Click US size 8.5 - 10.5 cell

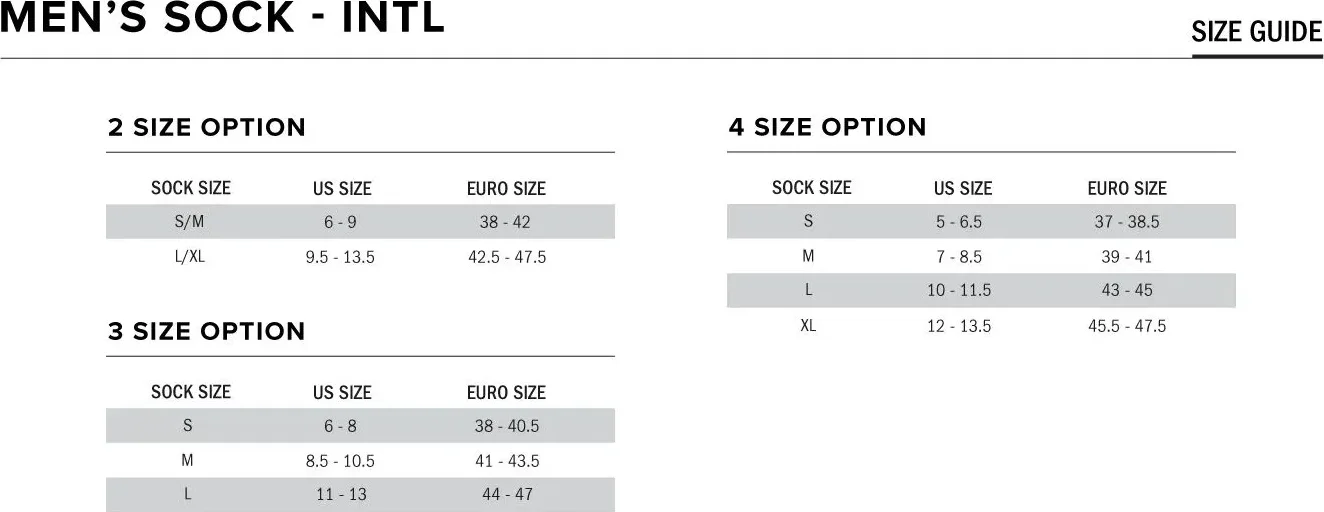(340, 461)
